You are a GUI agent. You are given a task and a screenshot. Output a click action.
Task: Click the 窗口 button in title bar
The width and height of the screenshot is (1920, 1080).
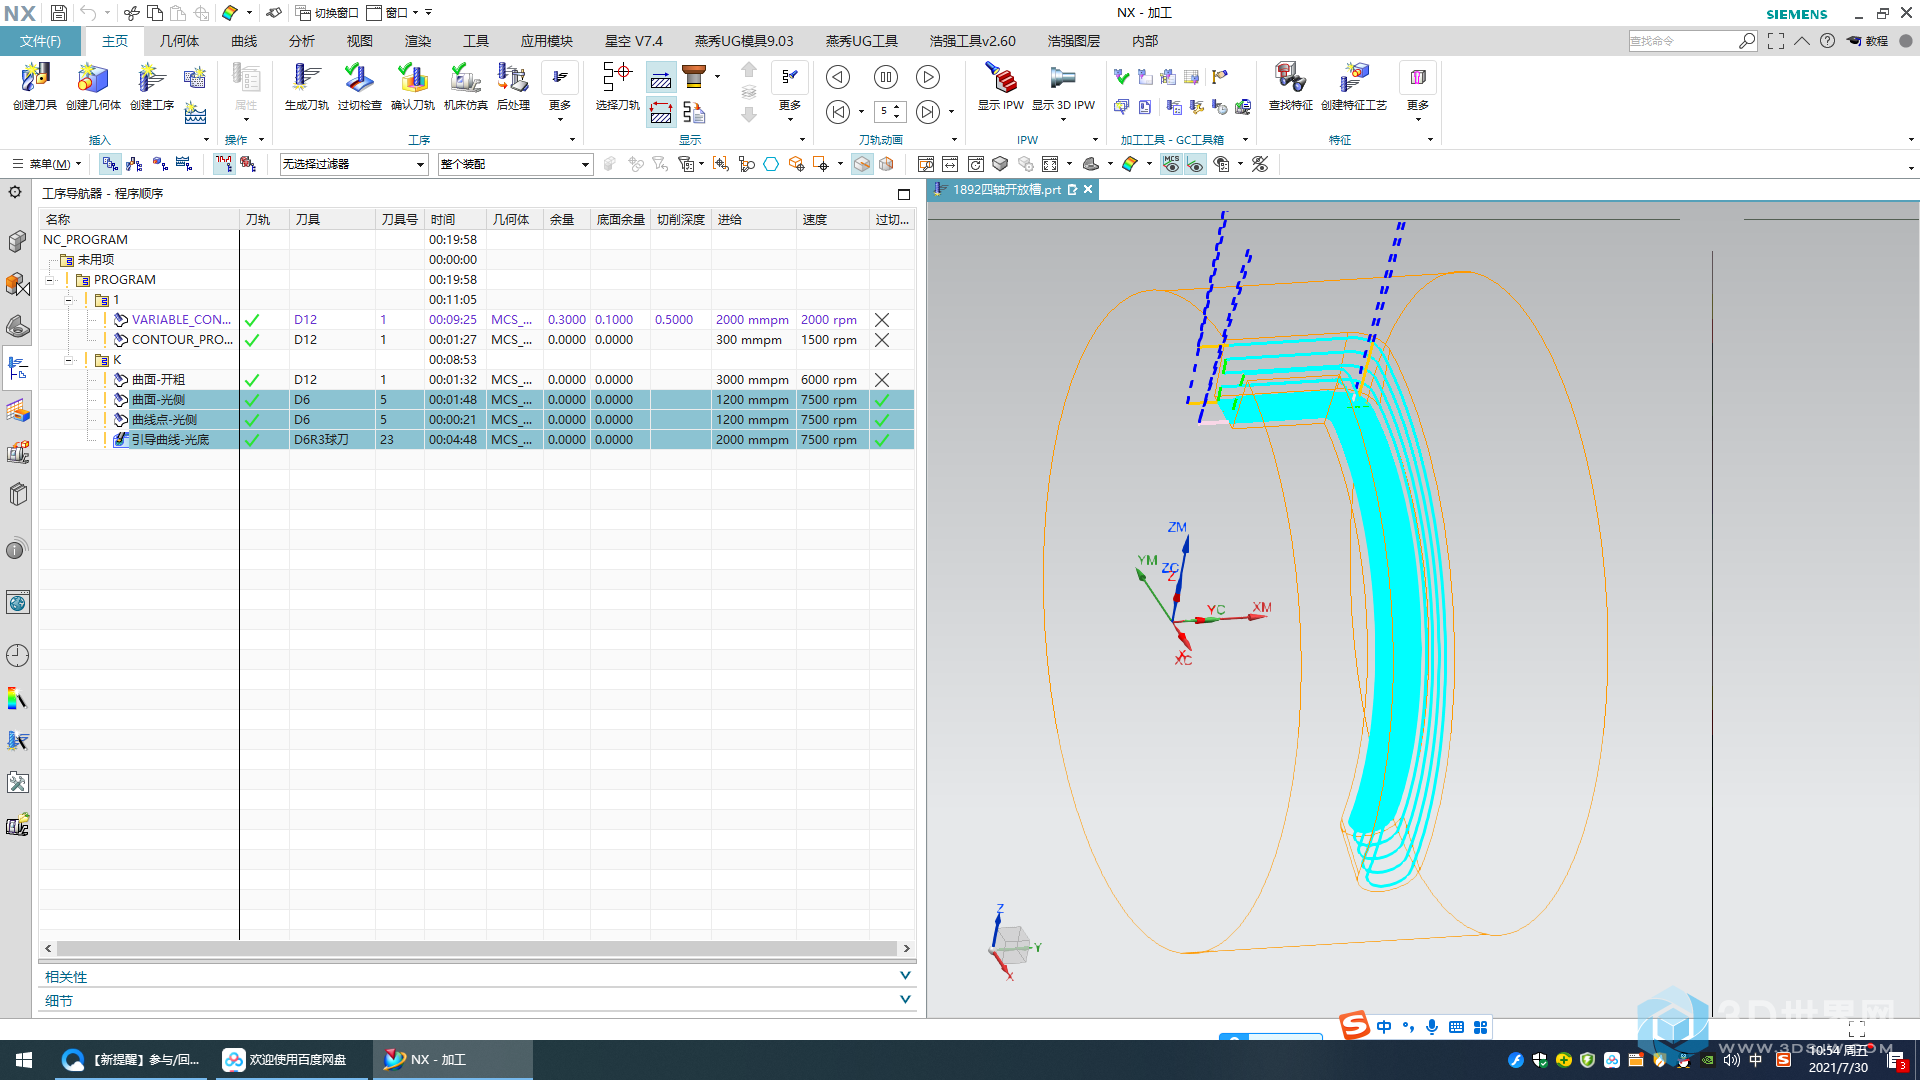click(392, 13)
